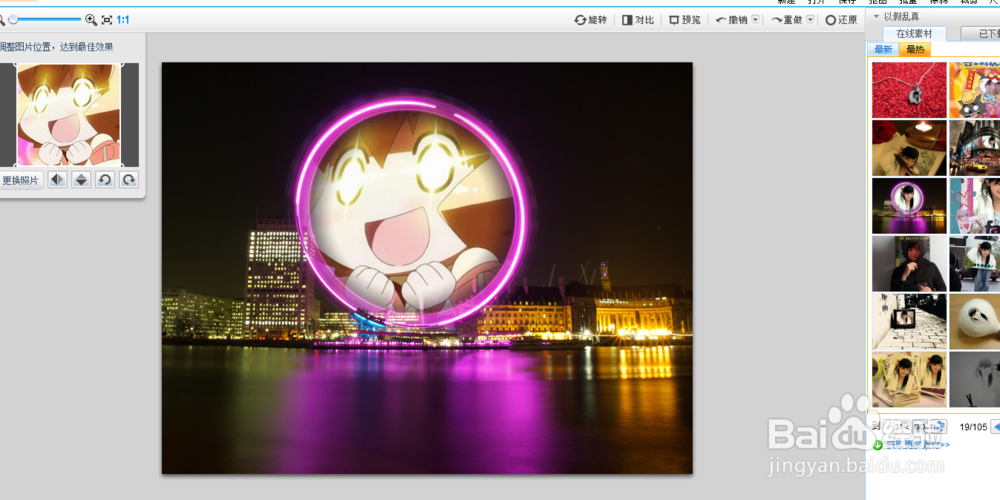This screenshot has width=1000, height=500.
Task: Select the white mask template thumbnail
Action: click(974, 321)
